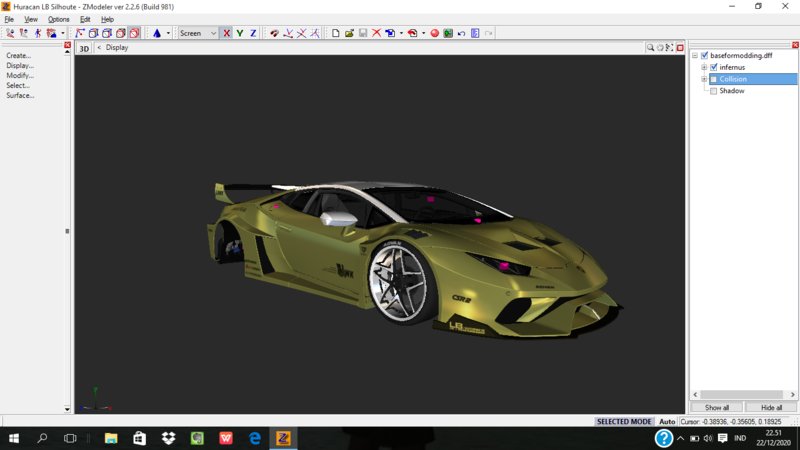Viewport: 800px width, 450px height.
Task: Check the Shadow visibility checkbox
Action: click(714, 91)
